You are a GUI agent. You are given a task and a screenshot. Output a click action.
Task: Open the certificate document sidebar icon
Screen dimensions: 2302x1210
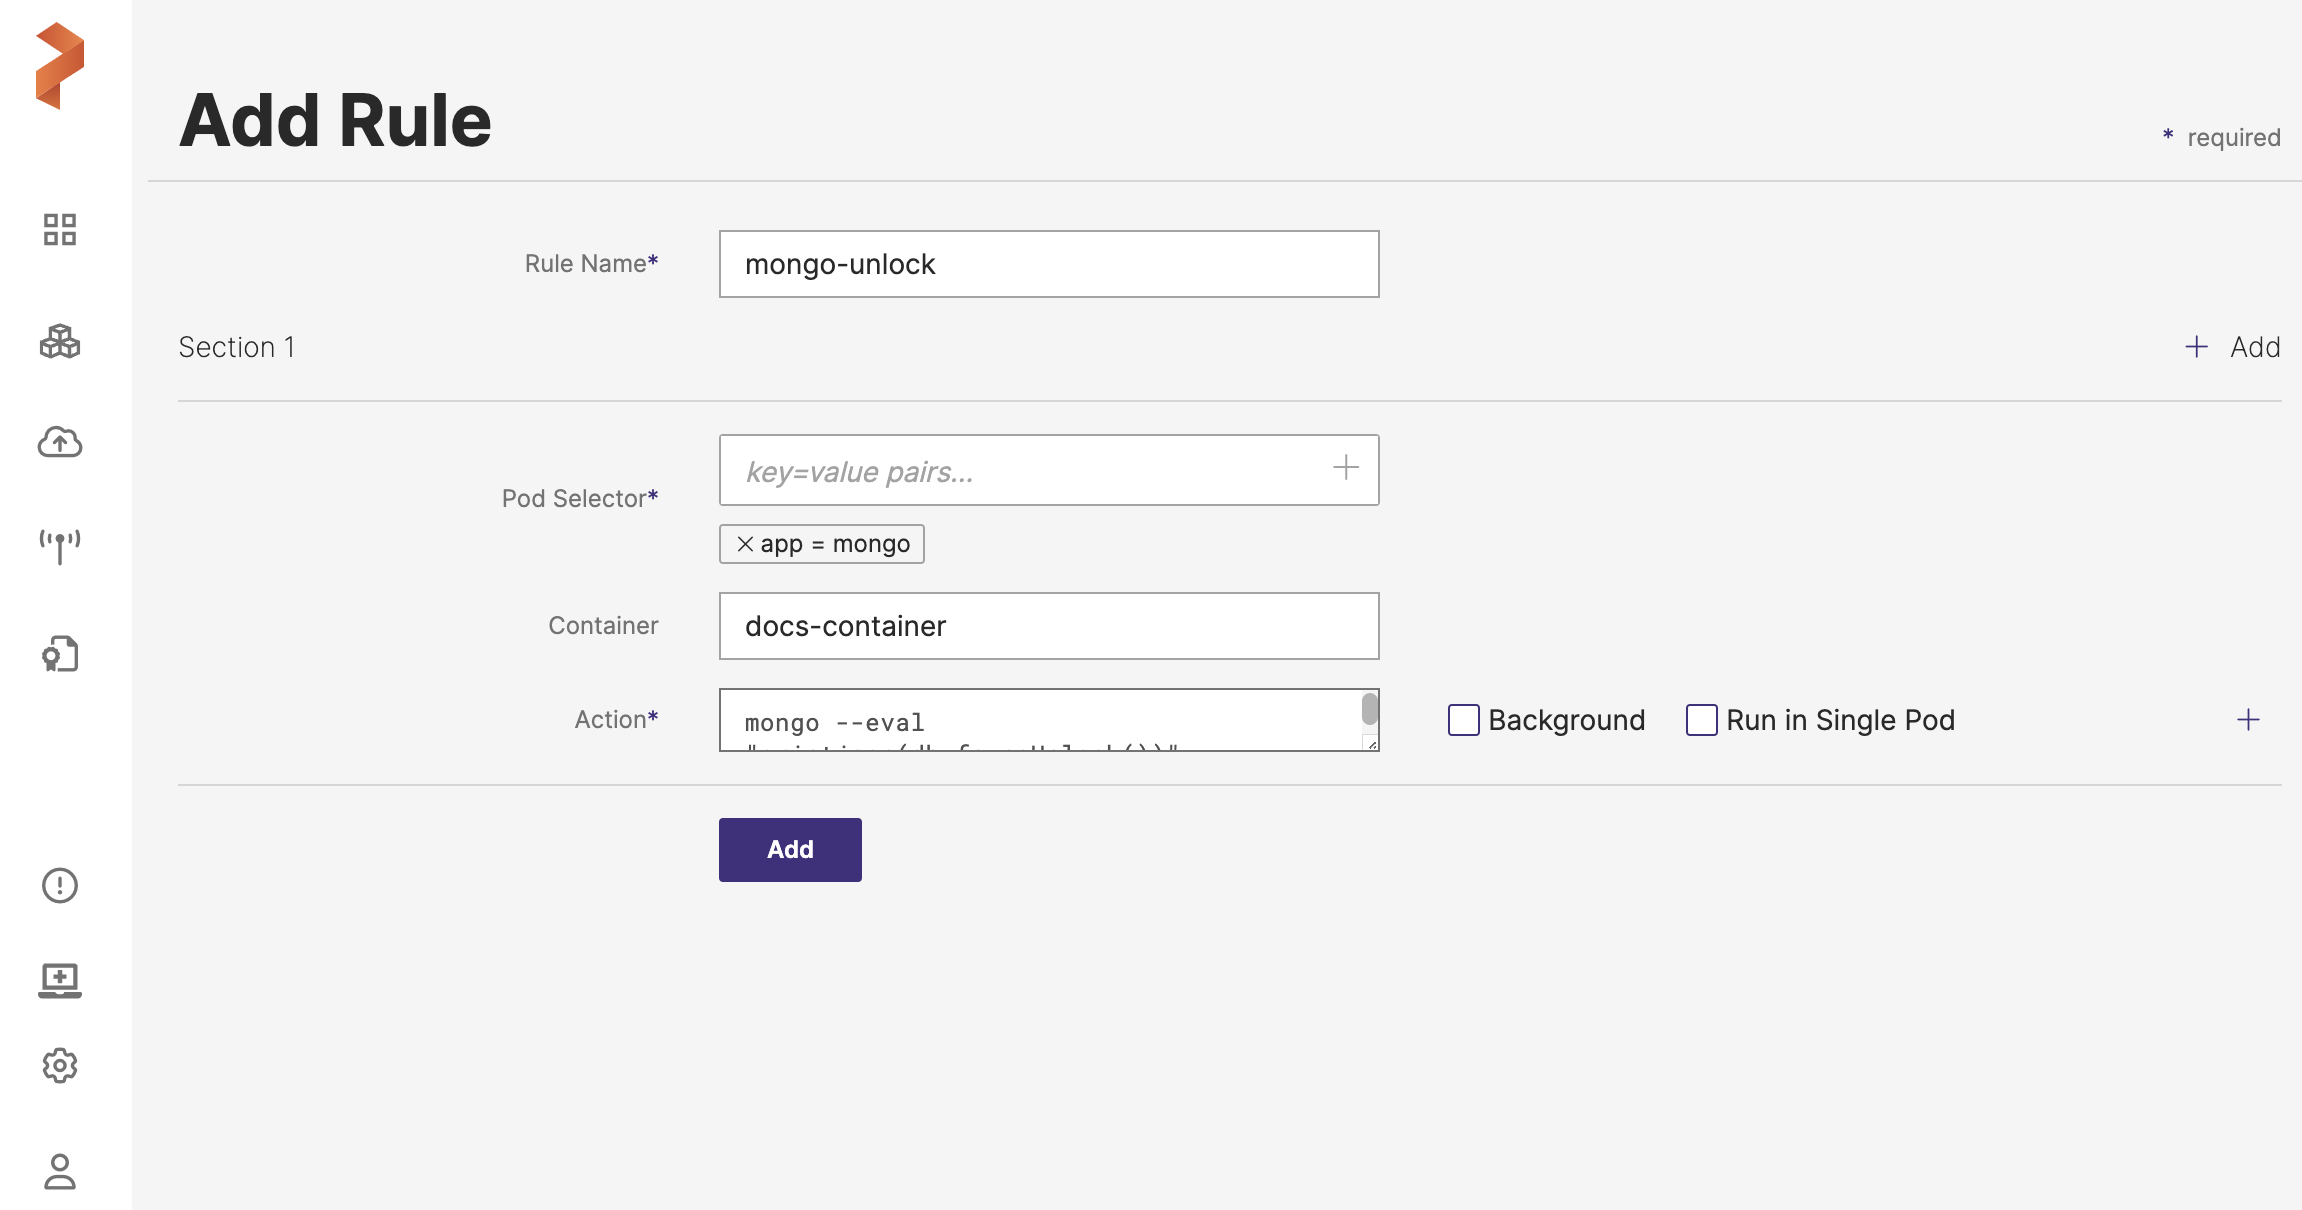point(60,654)
